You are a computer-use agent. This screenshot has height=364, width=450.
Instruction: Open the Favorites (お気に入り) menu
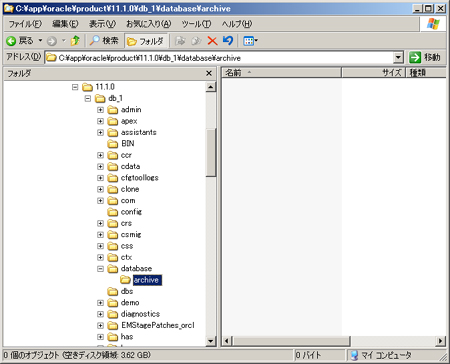click(x=148, y=24)
